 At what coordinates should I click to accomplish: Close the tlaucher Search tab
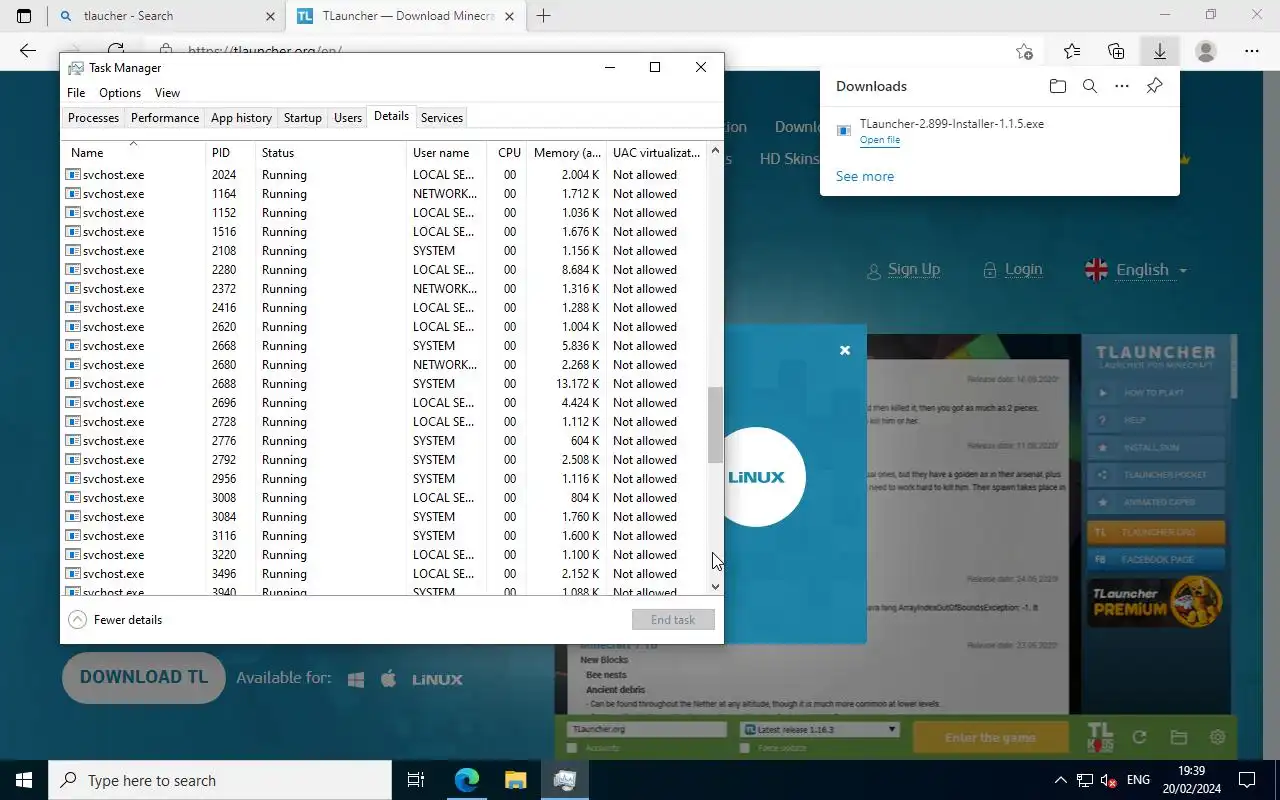pos(270,16)
